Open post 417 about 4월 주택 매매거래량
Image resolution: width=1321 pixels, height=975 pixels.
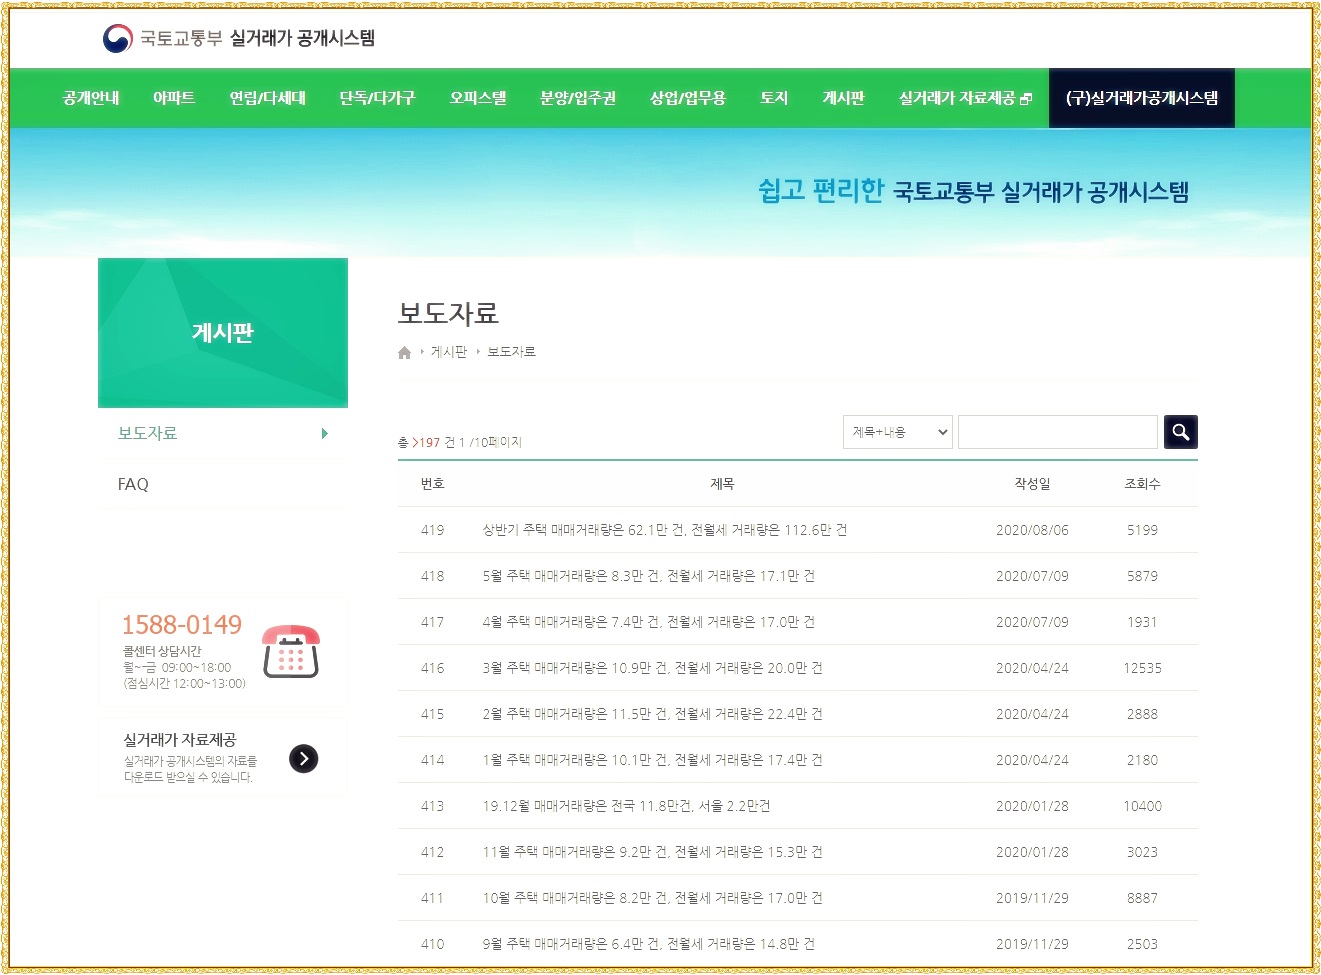click(x=649, y=622)
